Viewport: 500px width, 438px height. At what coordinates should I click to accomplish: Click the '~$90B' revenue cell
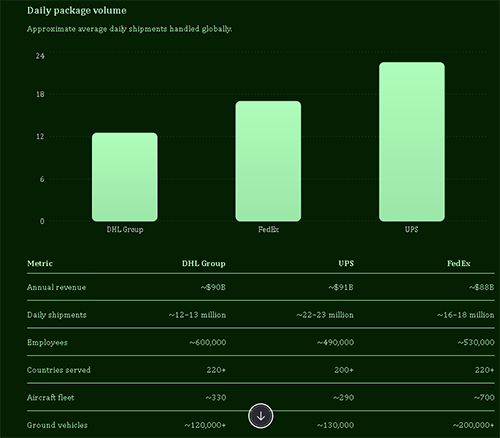(x=213, y=287)
